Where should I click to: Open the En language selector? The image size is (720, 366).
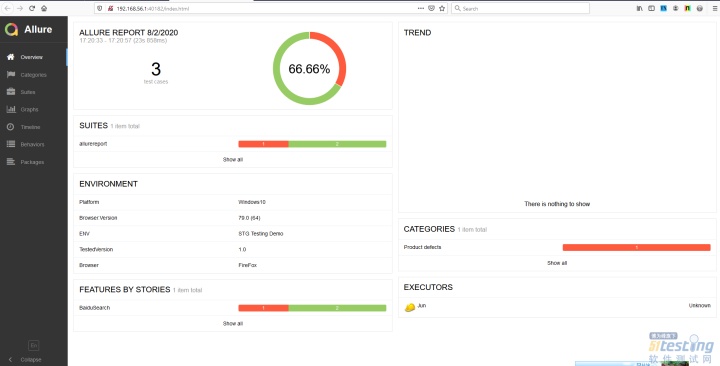click(34, 345)
